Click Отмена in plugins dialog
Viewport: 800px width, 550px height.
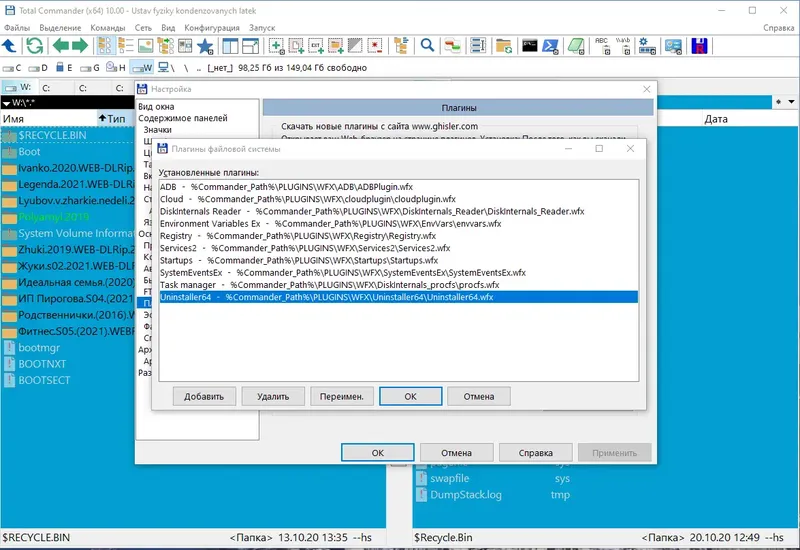point(479,396)
